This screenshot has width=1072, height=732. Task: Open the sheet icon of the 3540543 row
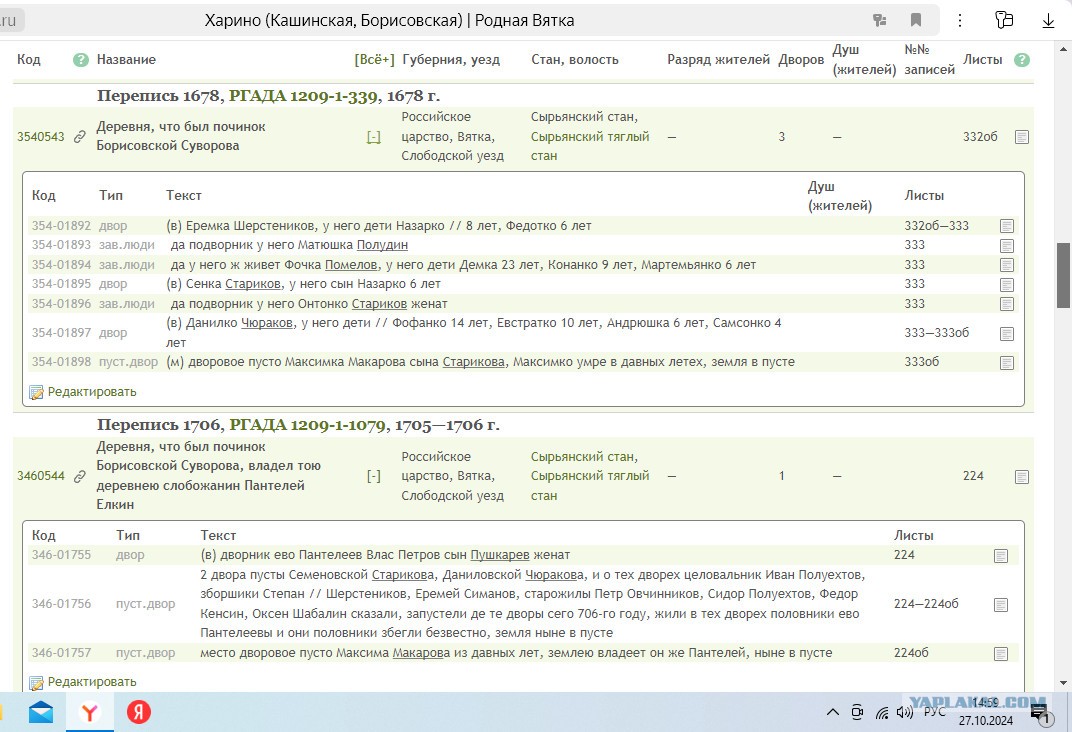click(x=1022, y=137)
